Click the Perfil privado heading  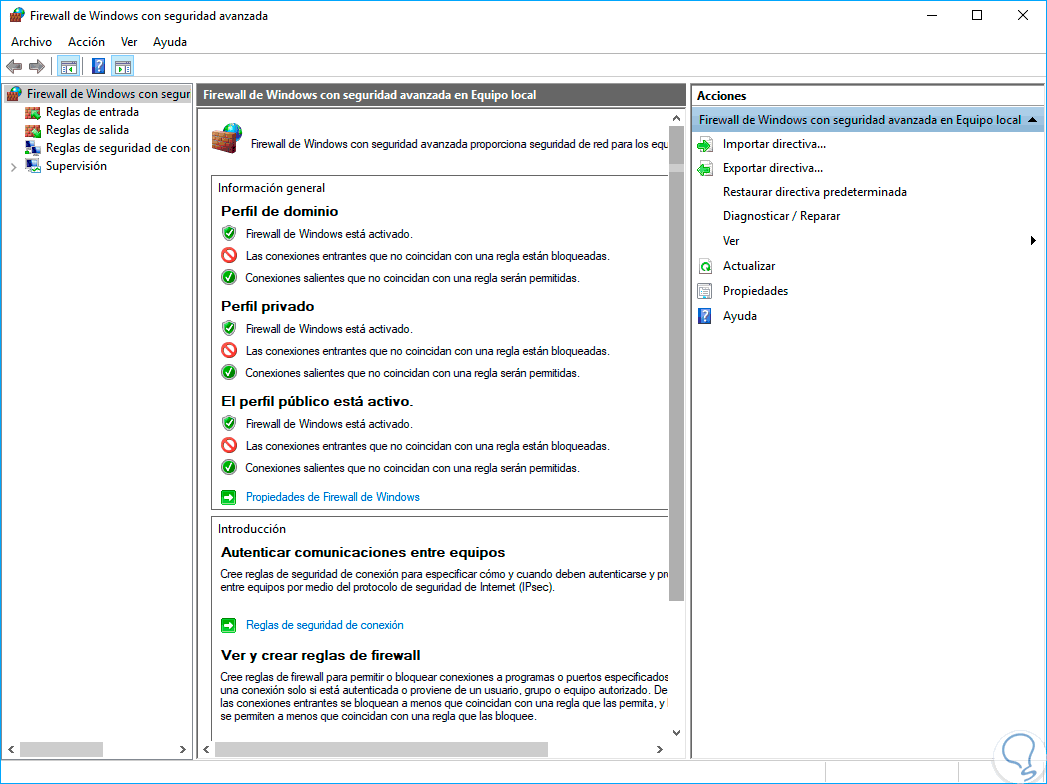pos(267,307)
